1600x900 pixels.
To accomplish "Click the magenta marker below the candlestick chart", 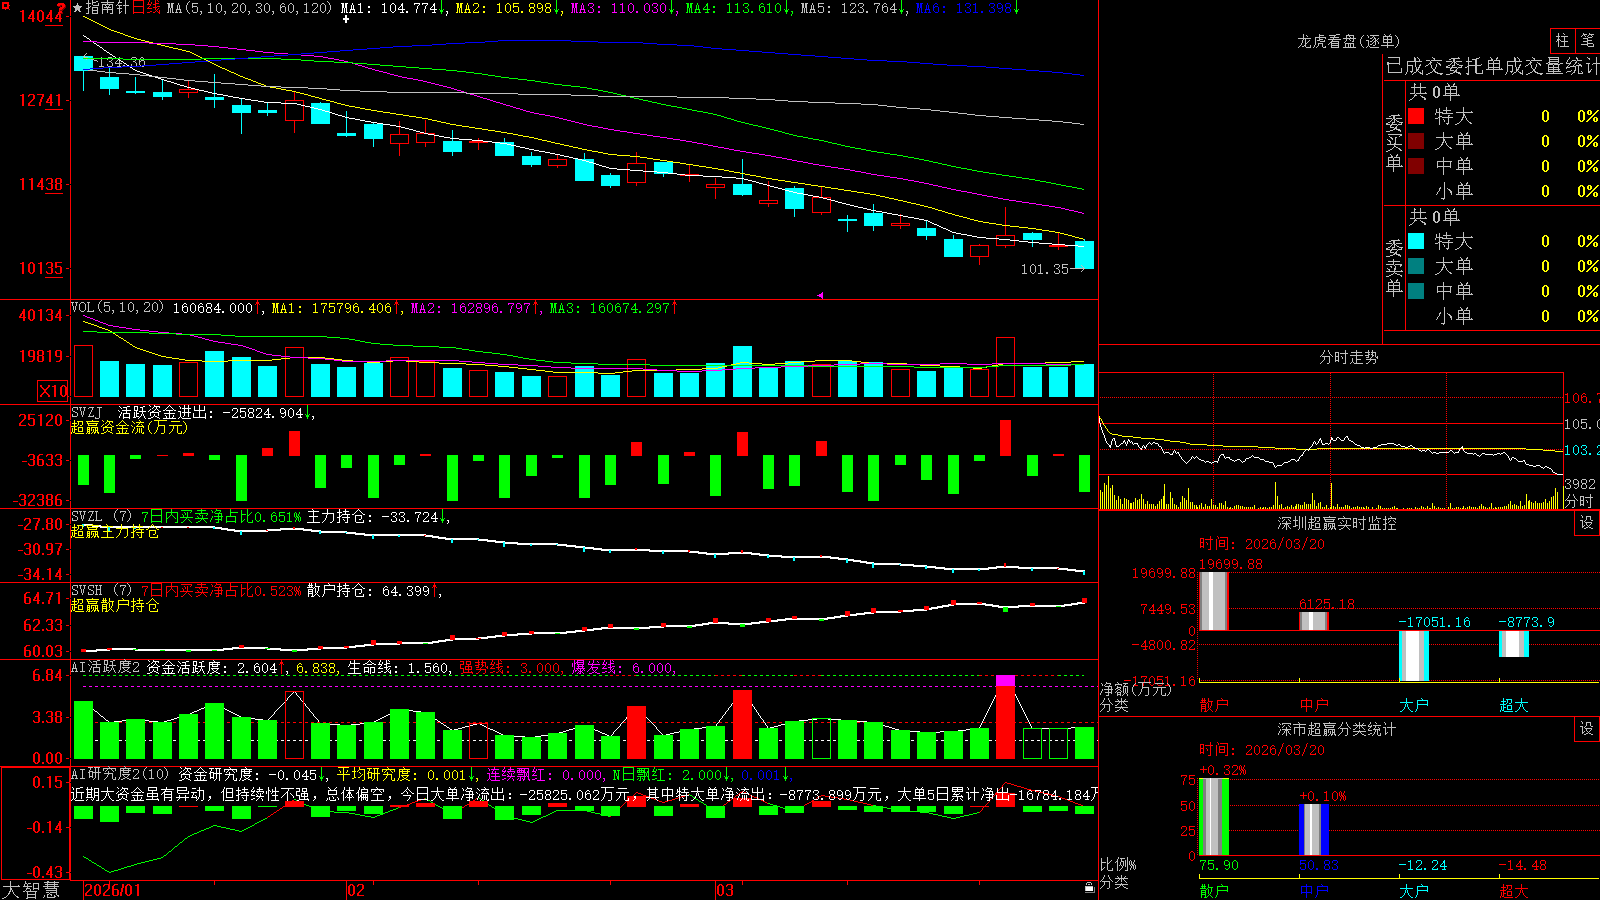I will click(820, 295).
